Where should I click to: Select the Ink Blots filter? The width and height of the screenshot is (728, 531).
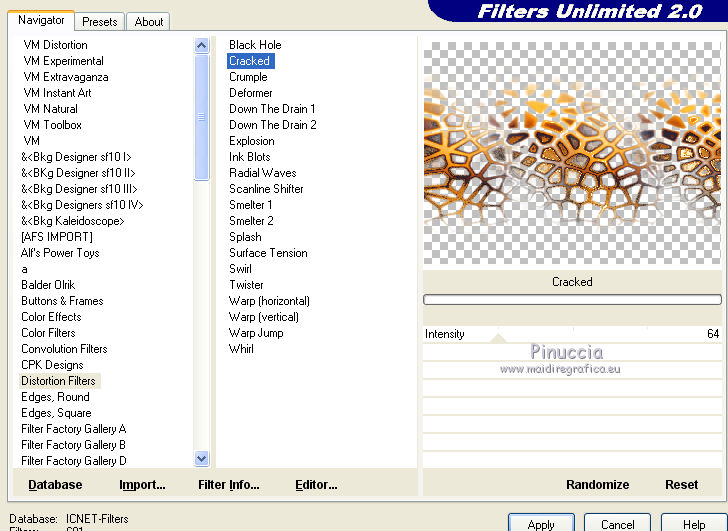tap(249, 157)
